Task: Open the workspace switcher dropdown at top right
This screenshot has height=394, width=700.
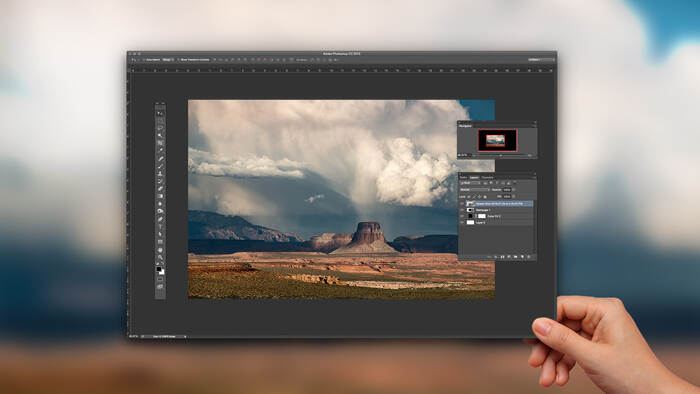Action: pos(542,60)
